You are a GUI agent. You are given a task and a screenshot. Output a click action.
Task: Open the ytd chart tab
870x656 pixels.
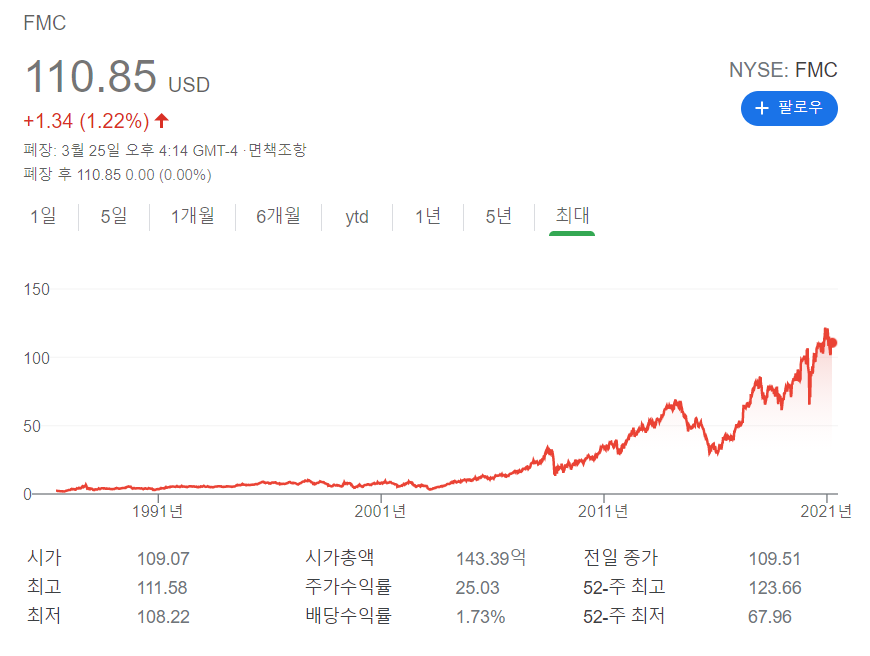pyautogui.click(x=357, y=217)
